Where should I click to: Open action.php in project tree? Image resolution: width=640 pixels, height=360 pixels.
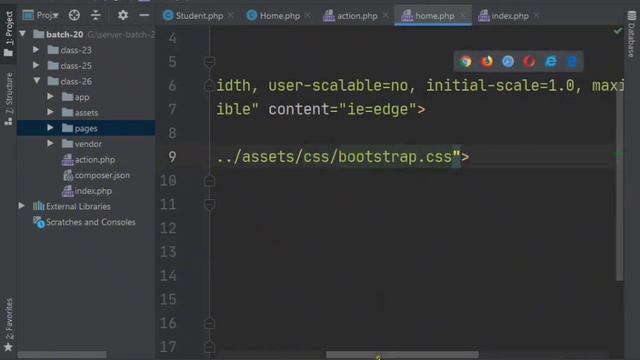pyautogui.click(x=86, y=160)
